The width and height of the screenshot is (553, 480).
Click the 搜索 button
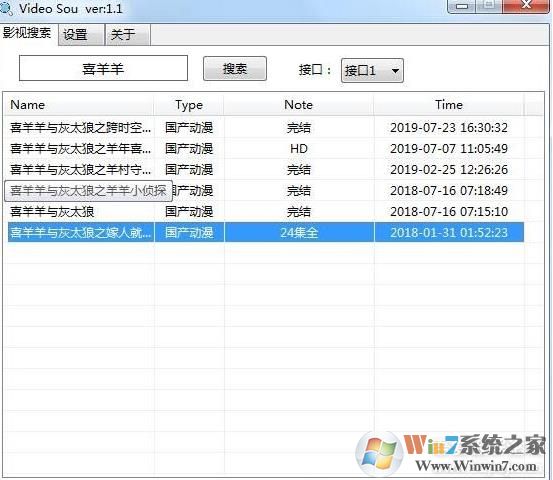(235, 68)
